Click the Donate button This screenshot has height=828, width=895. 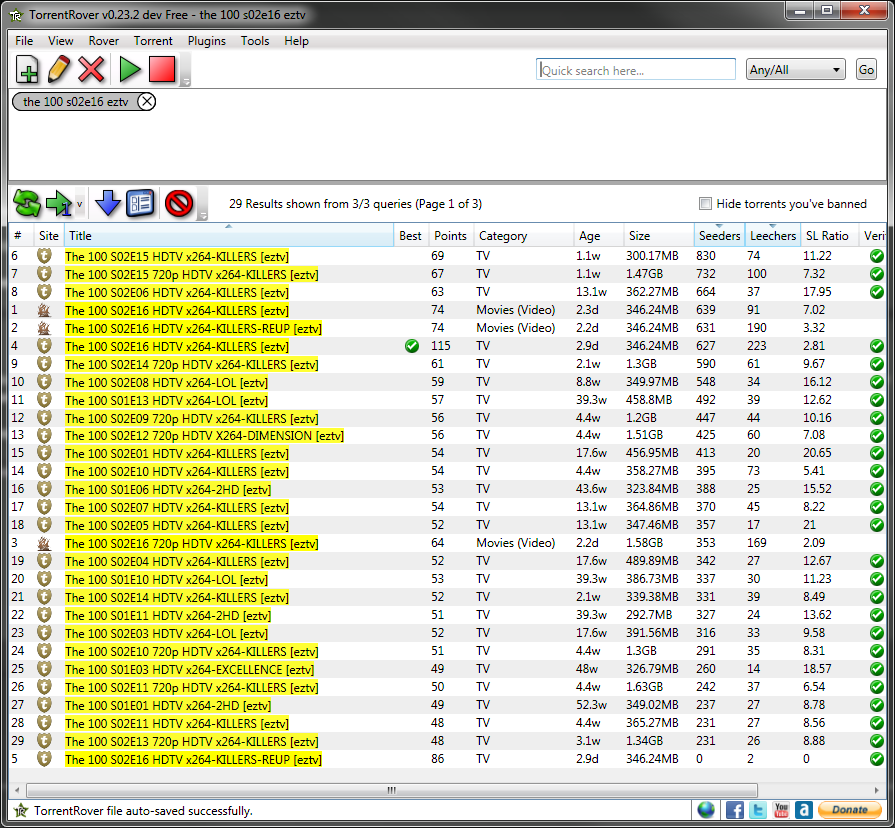pos(849,810)
